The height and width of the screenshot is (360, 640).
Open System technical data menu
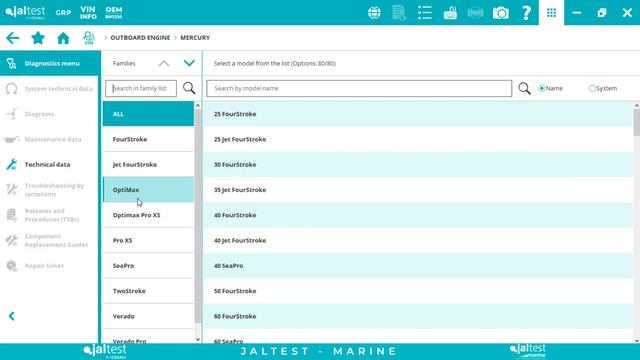tap(50, 89)
